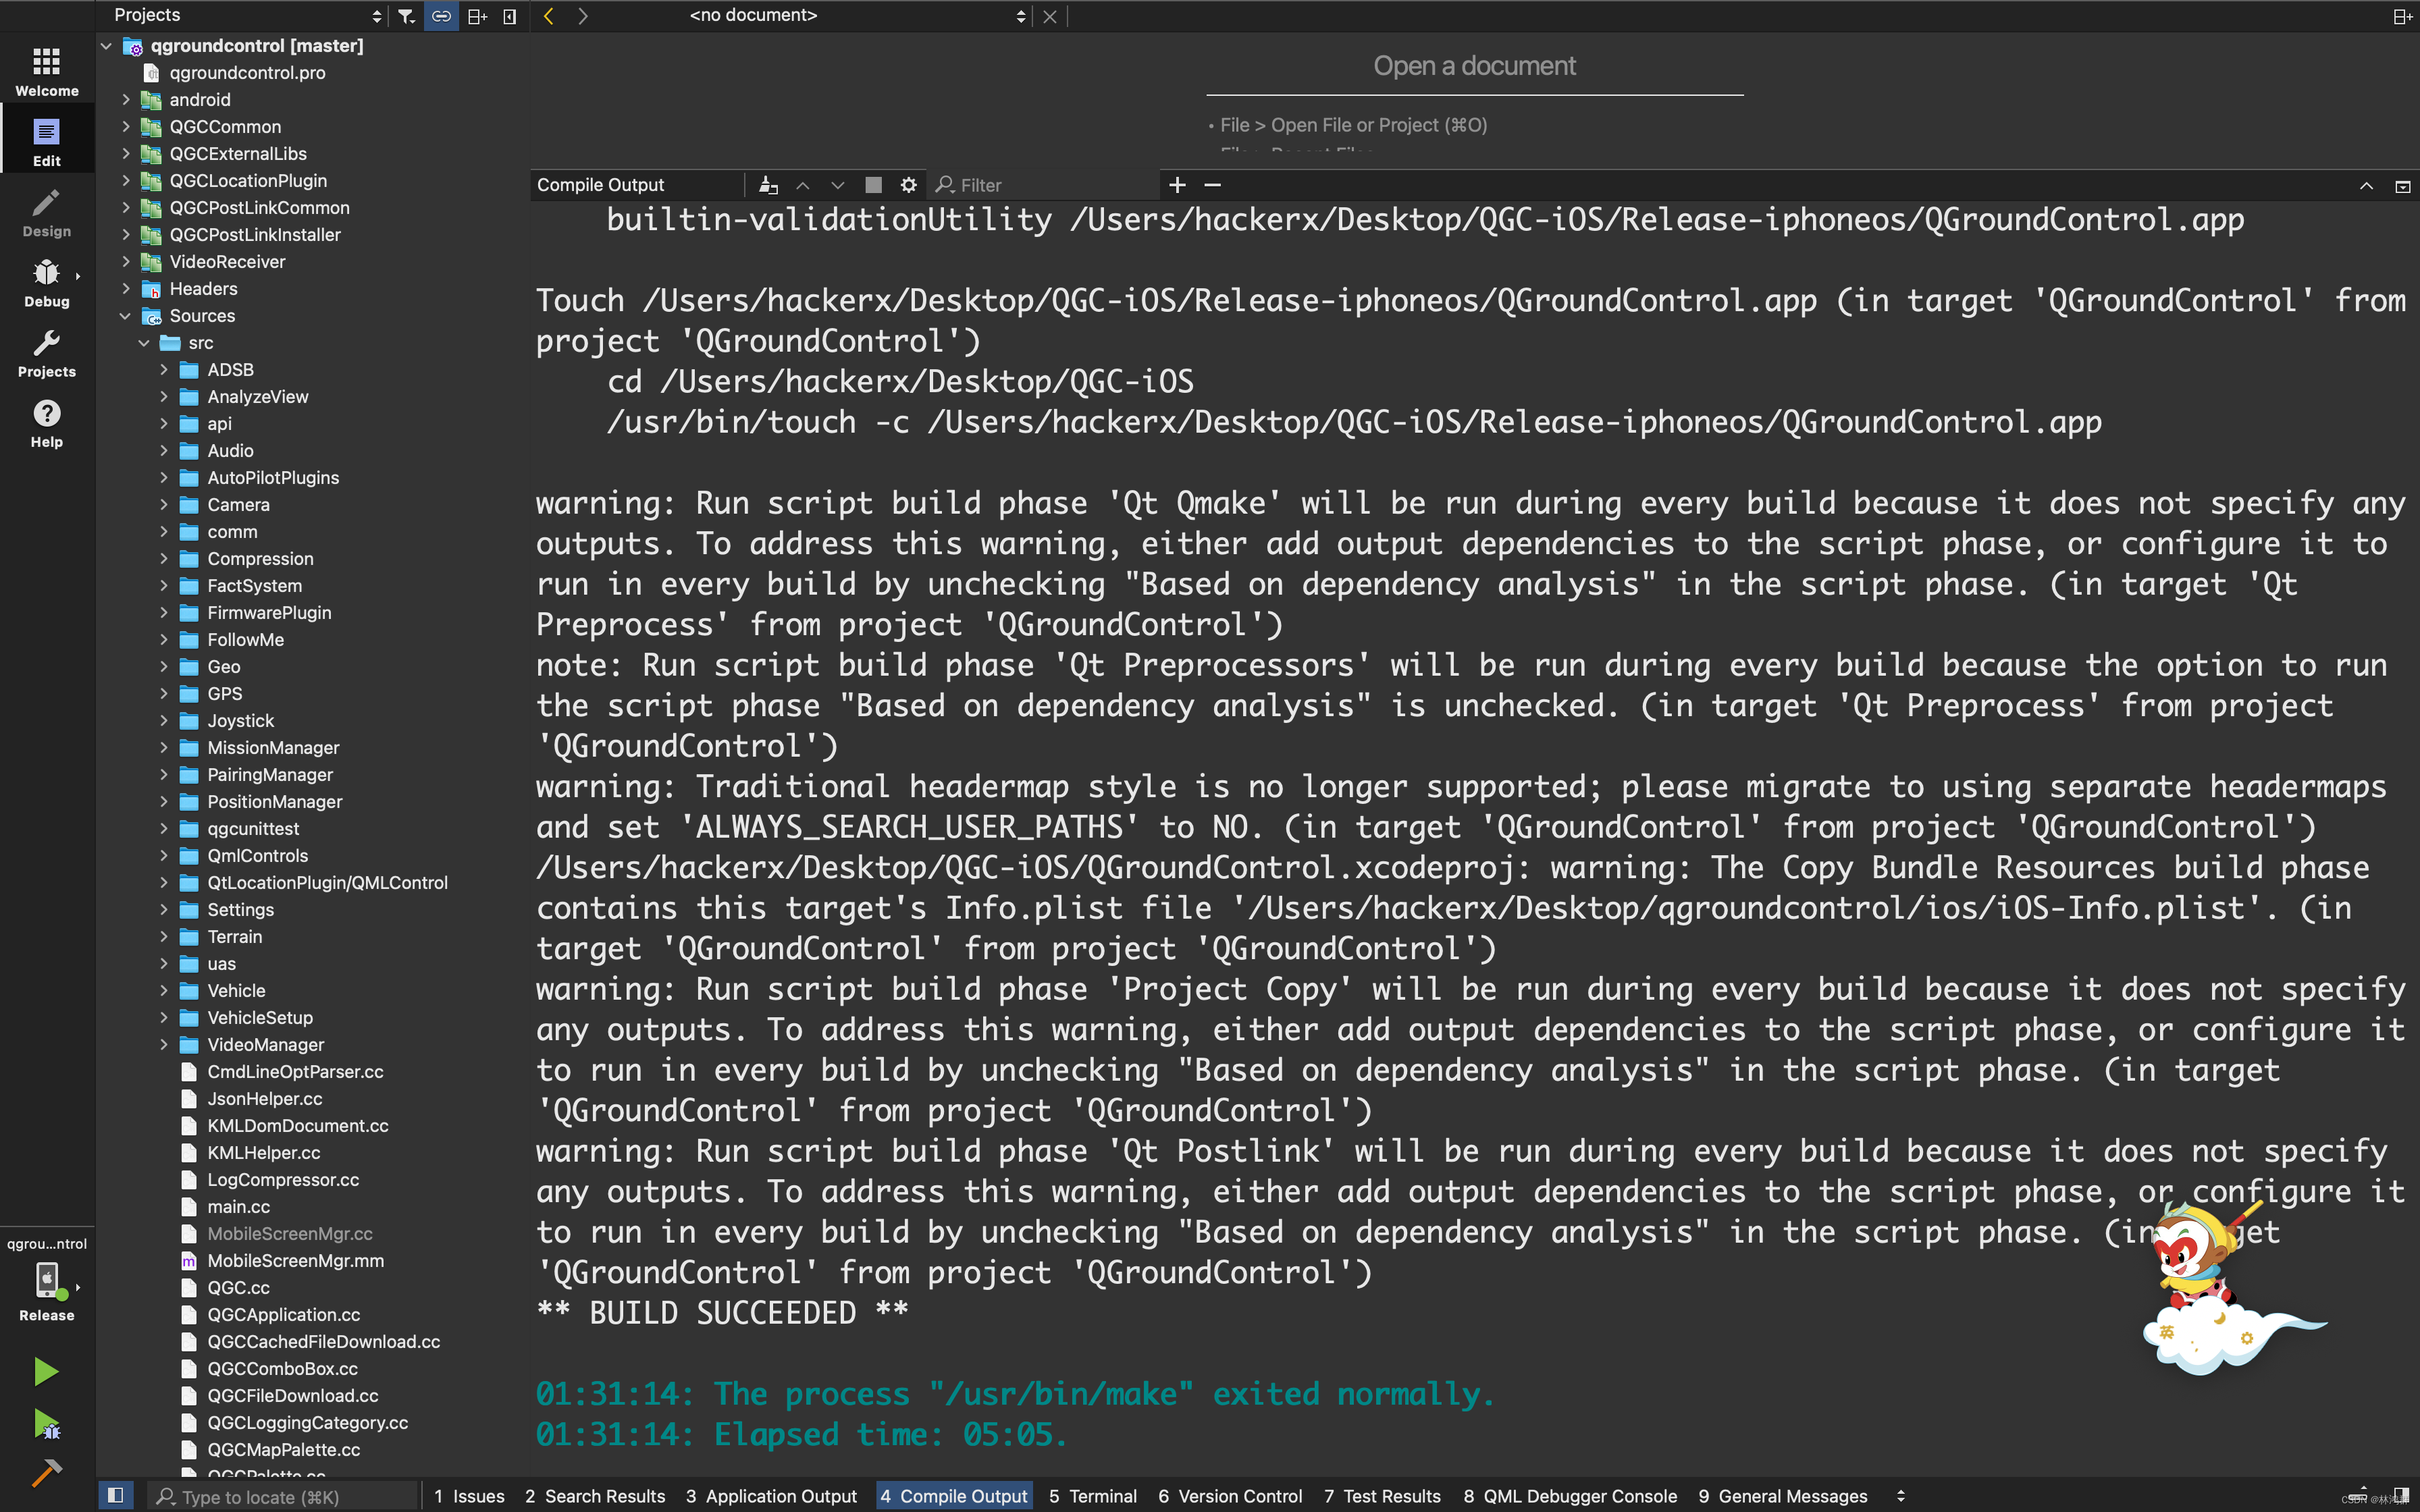Open the Projects mode settings
The height and width of the screenshot is (1512, 2420).
tap(46, 353)
